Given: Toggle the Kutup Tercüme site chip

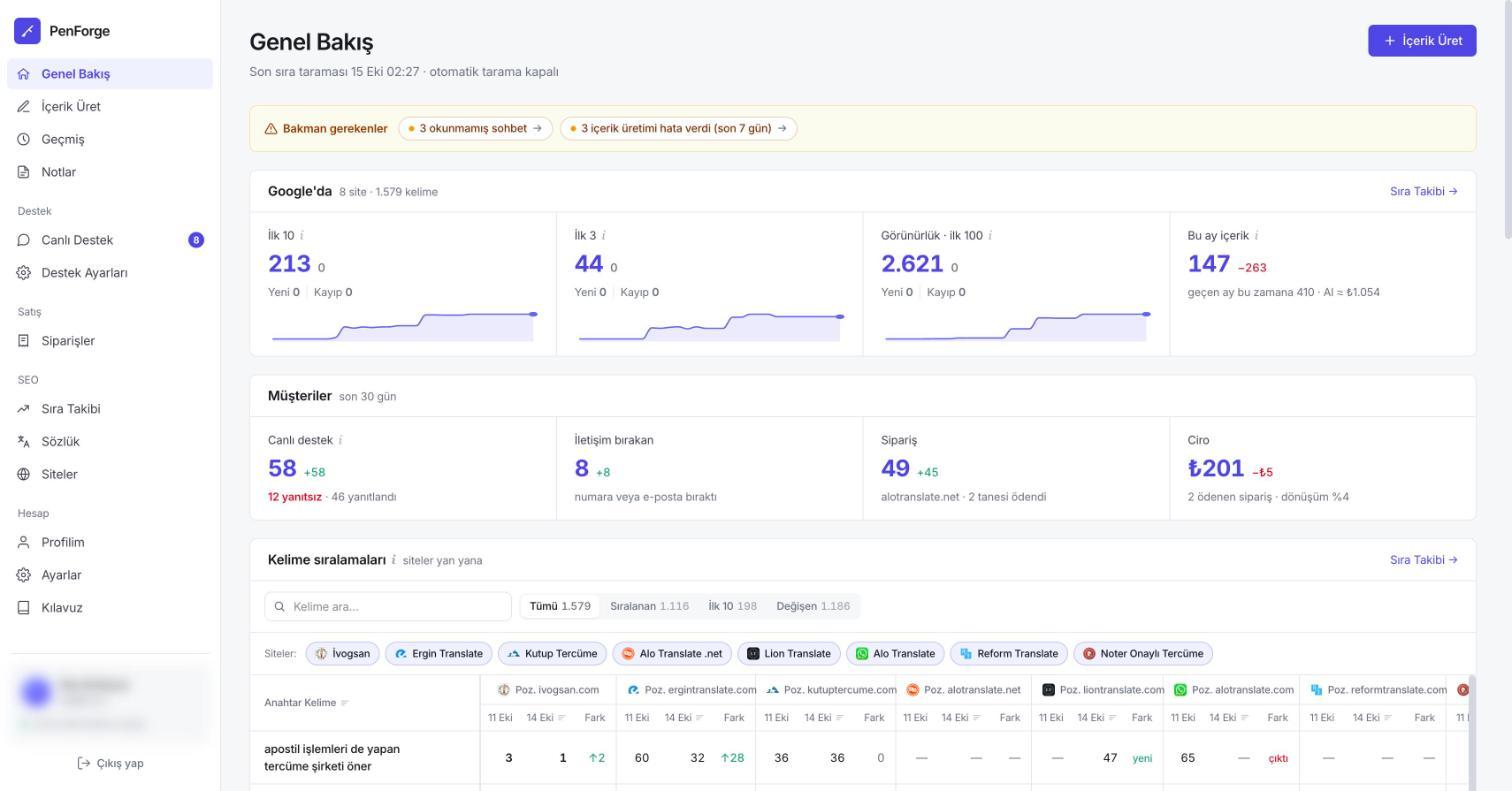Looking at the screenshot, I should (x=552, y=654).
